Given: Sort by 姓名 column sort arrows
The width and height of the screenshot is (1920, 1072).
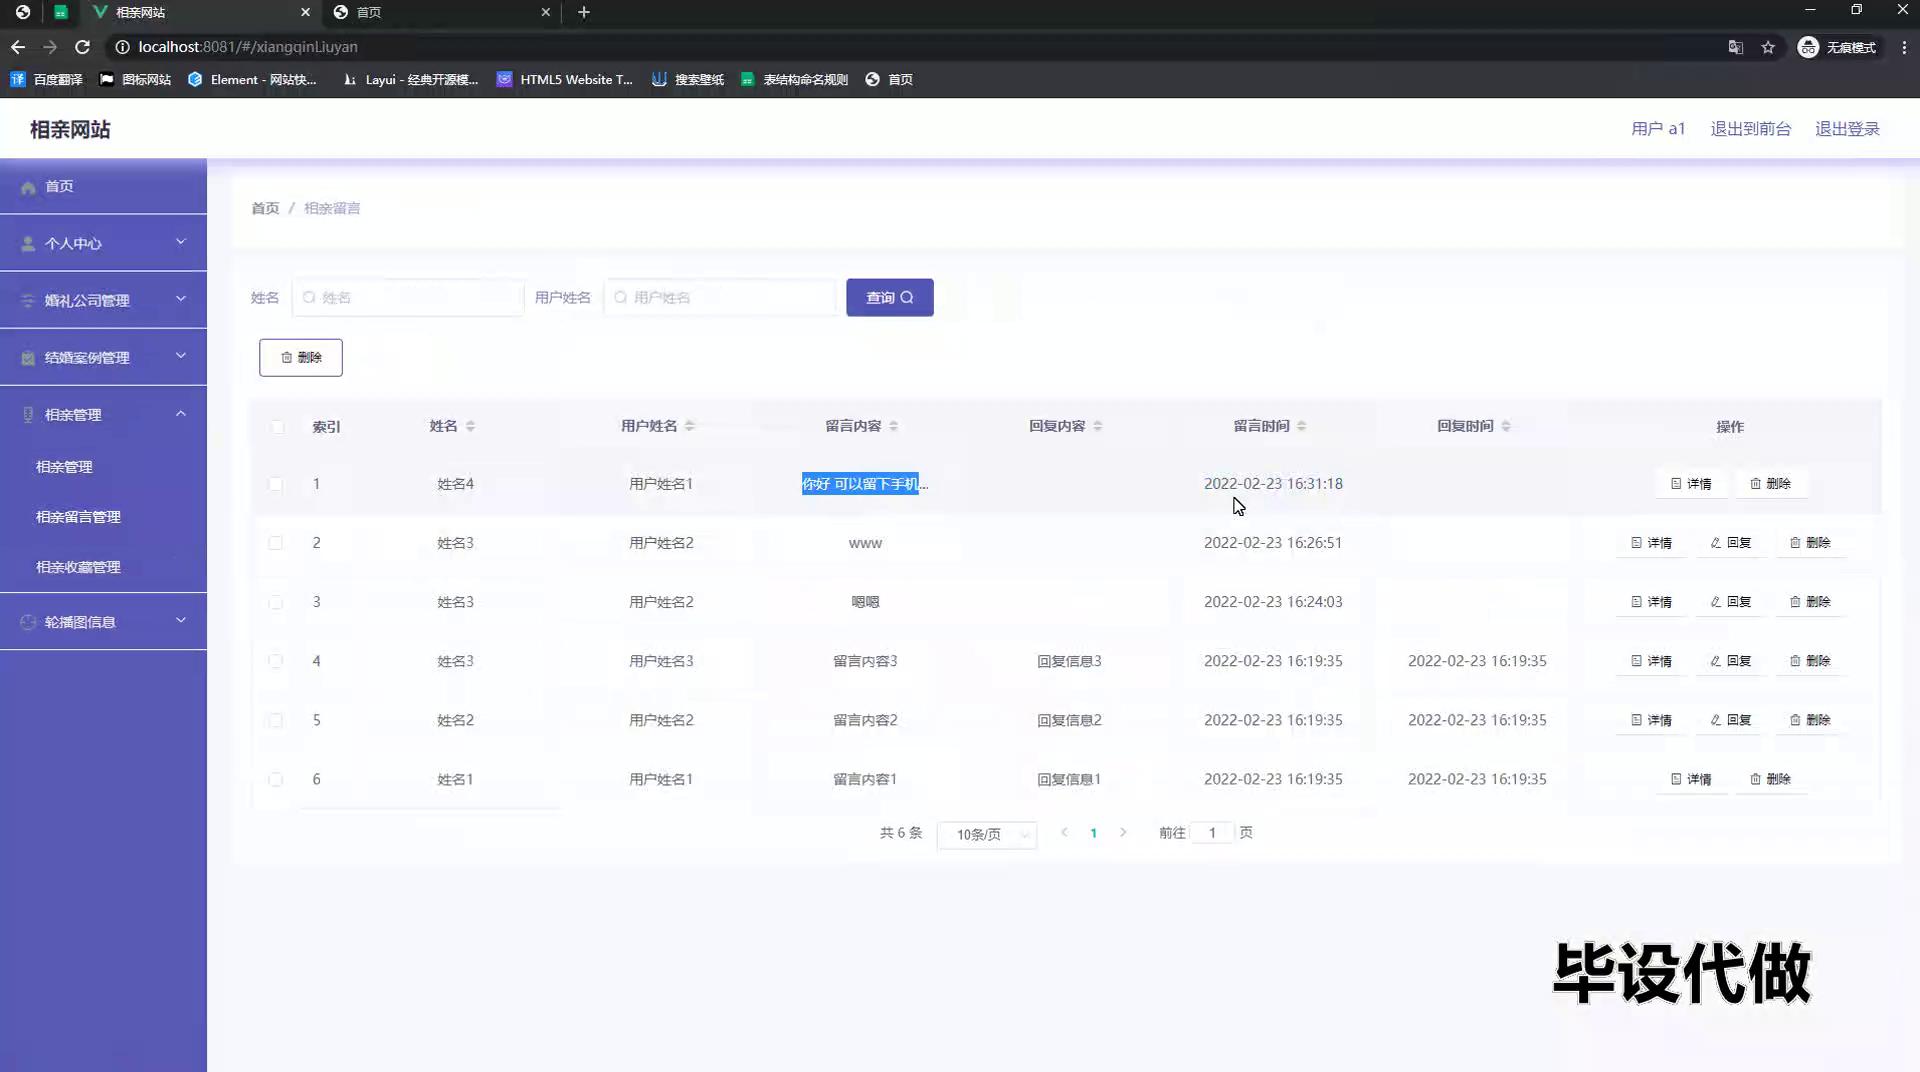Looking at the screenshot, I should tap(470, 426).
